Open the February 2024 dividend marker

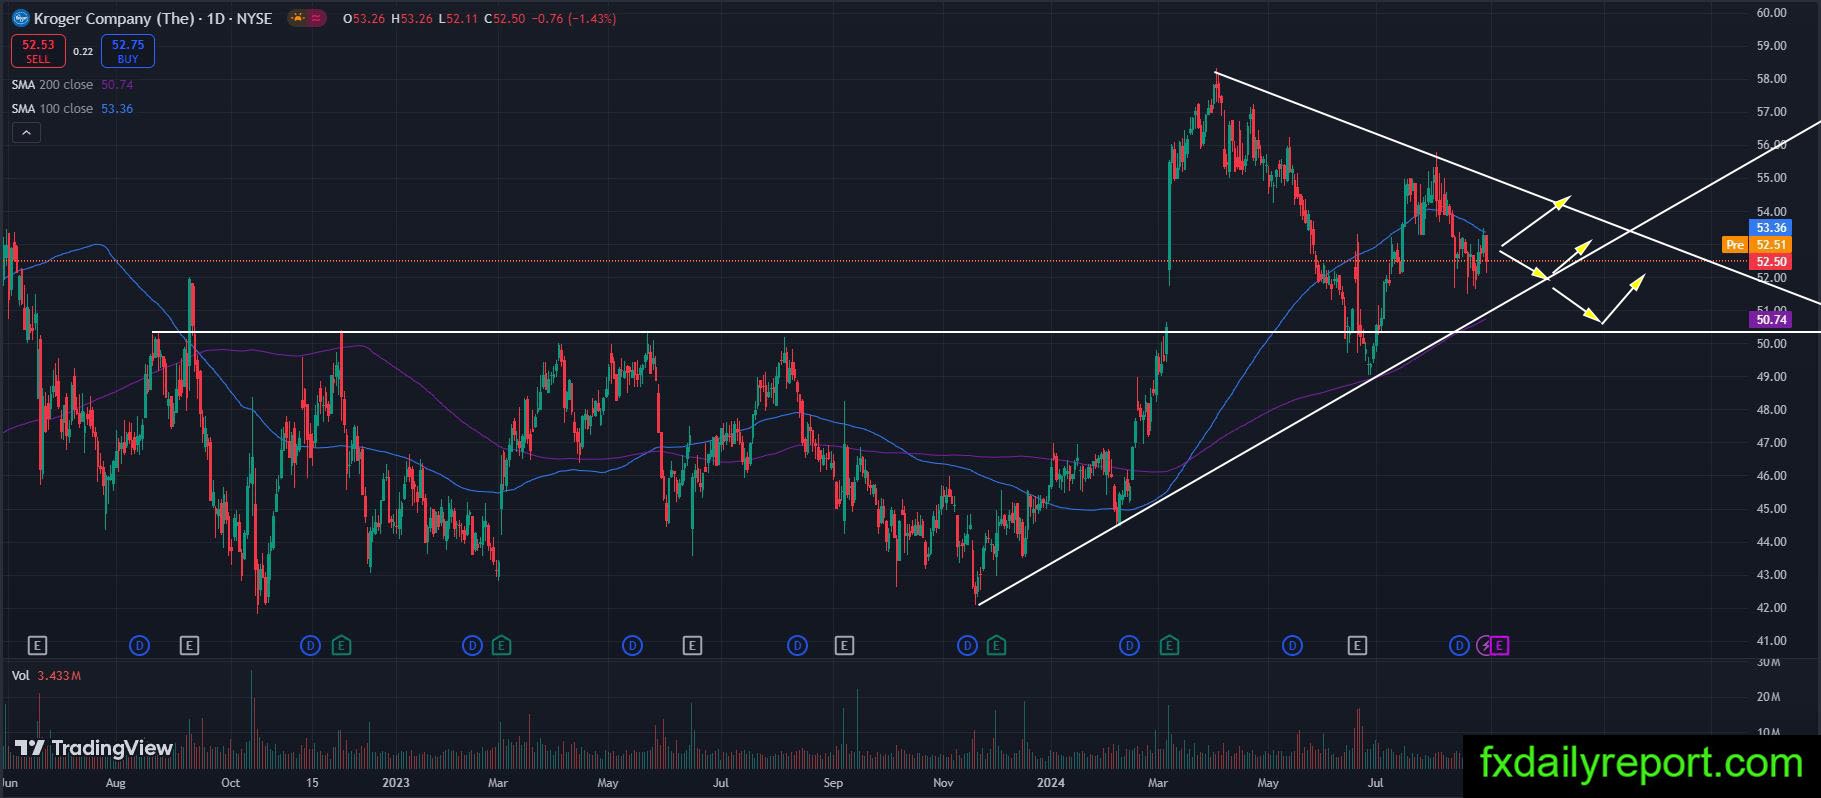pyautogui.click(x=1129, y=646)
